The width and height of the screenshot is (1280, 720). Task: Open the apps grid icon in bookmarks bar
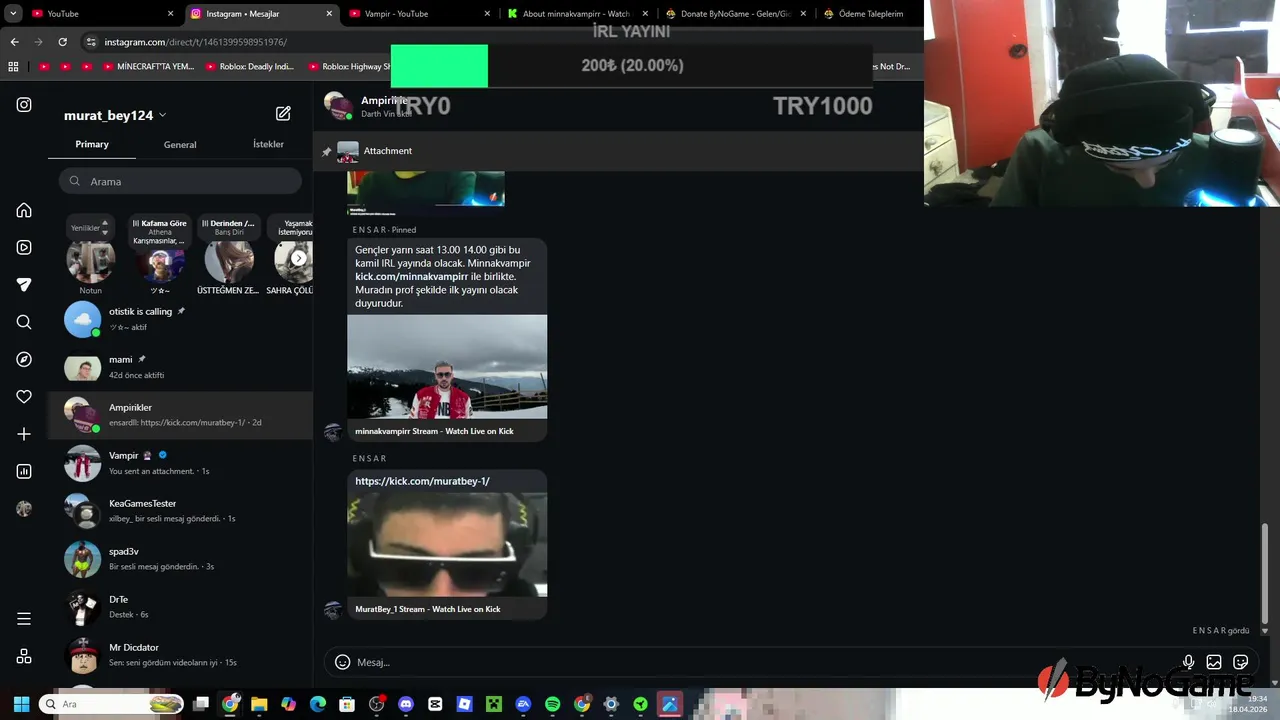click(13, 67)
